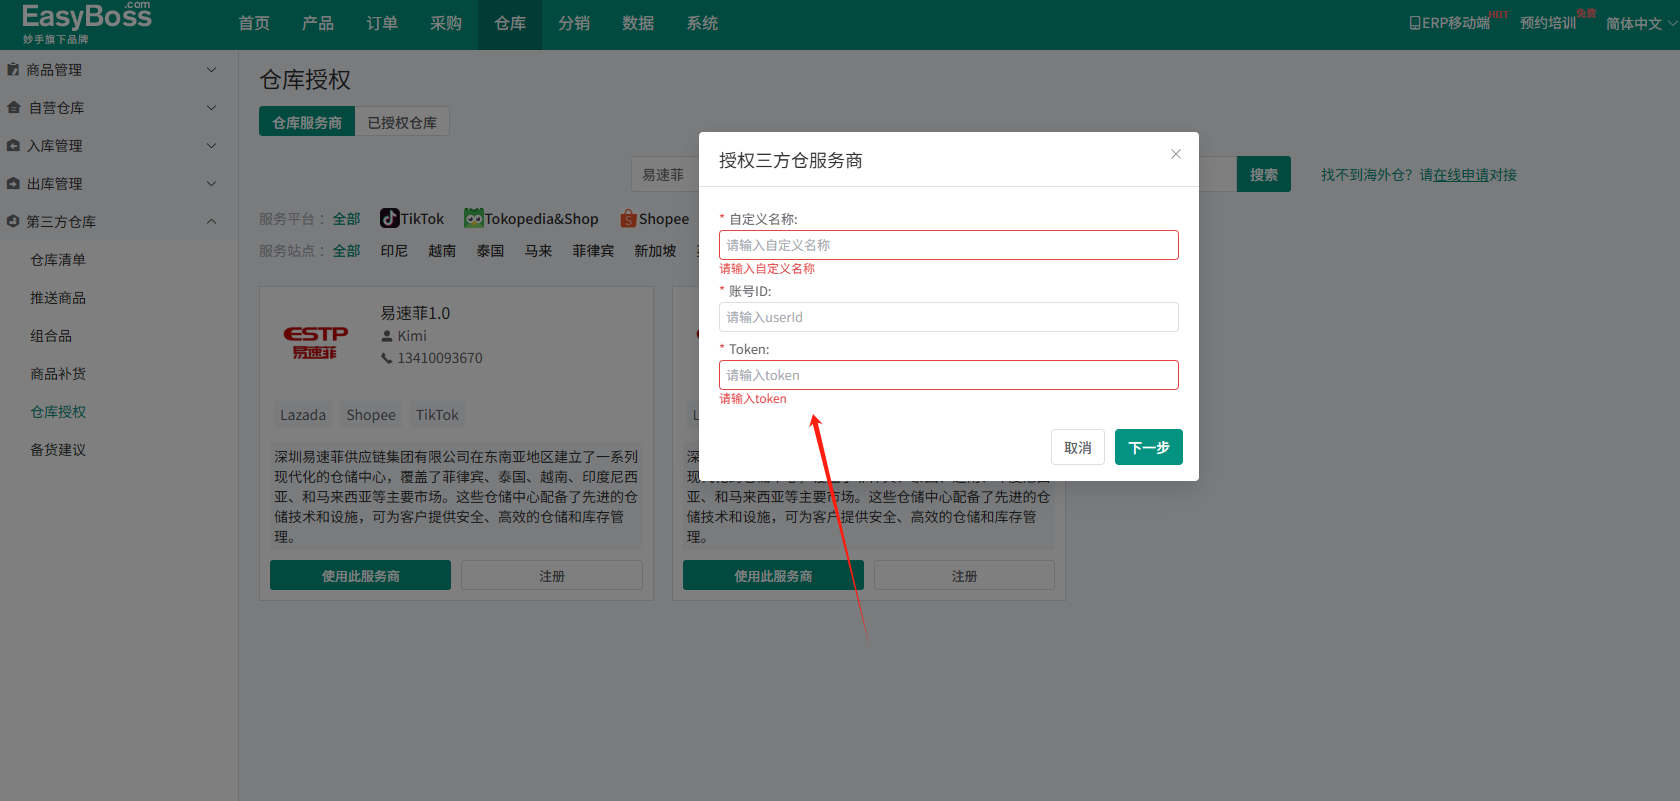Open the 简体中文 language dropdown

(1641, 23)
